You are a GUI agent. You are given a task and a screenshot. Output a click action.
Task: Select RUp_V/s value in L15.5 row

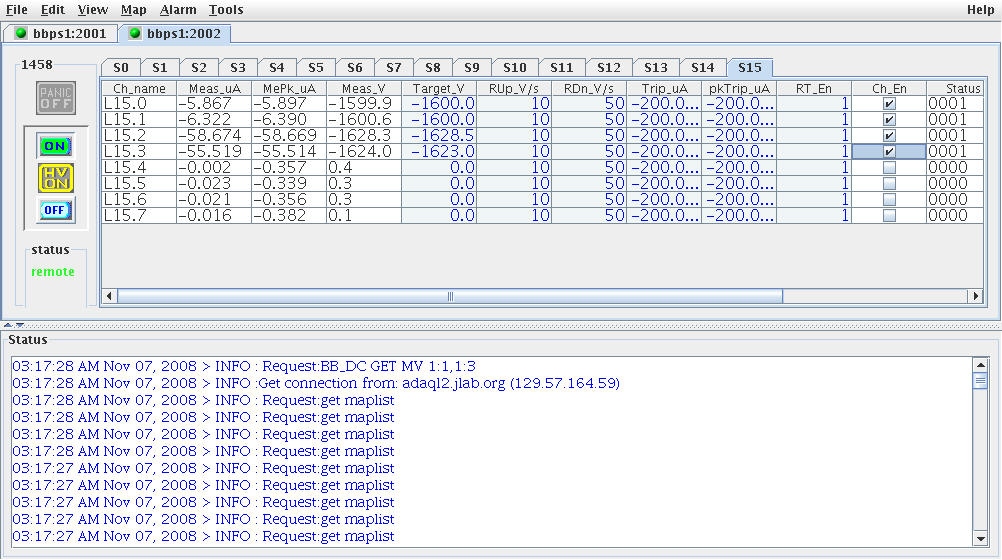[x=514, y=183]
